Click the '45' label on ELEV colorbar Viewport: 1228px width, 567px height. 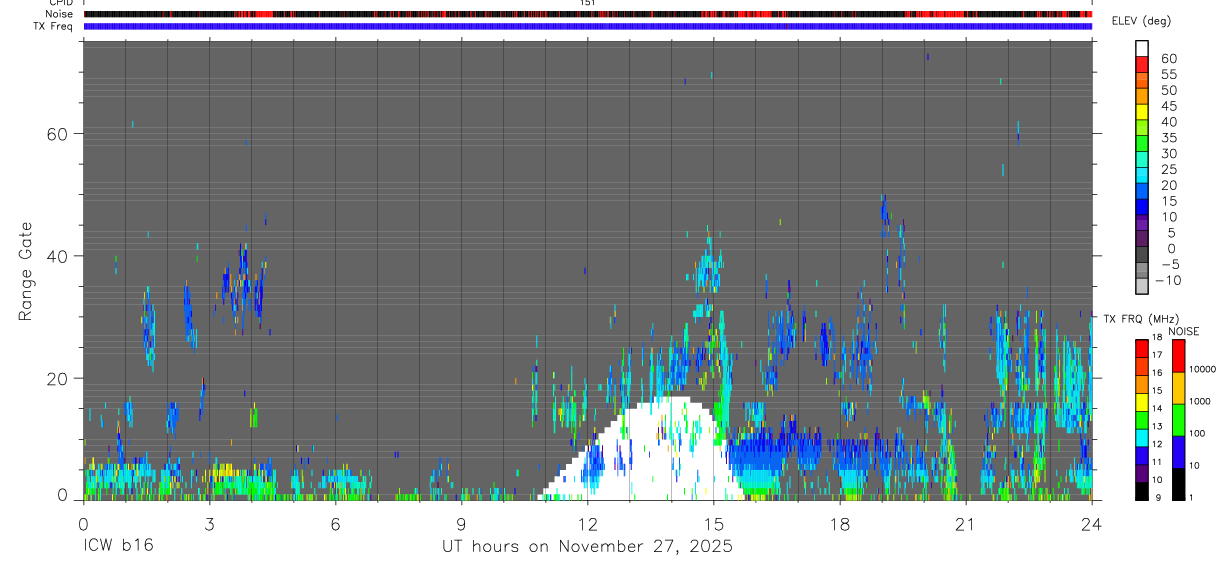pos(1169,106)
